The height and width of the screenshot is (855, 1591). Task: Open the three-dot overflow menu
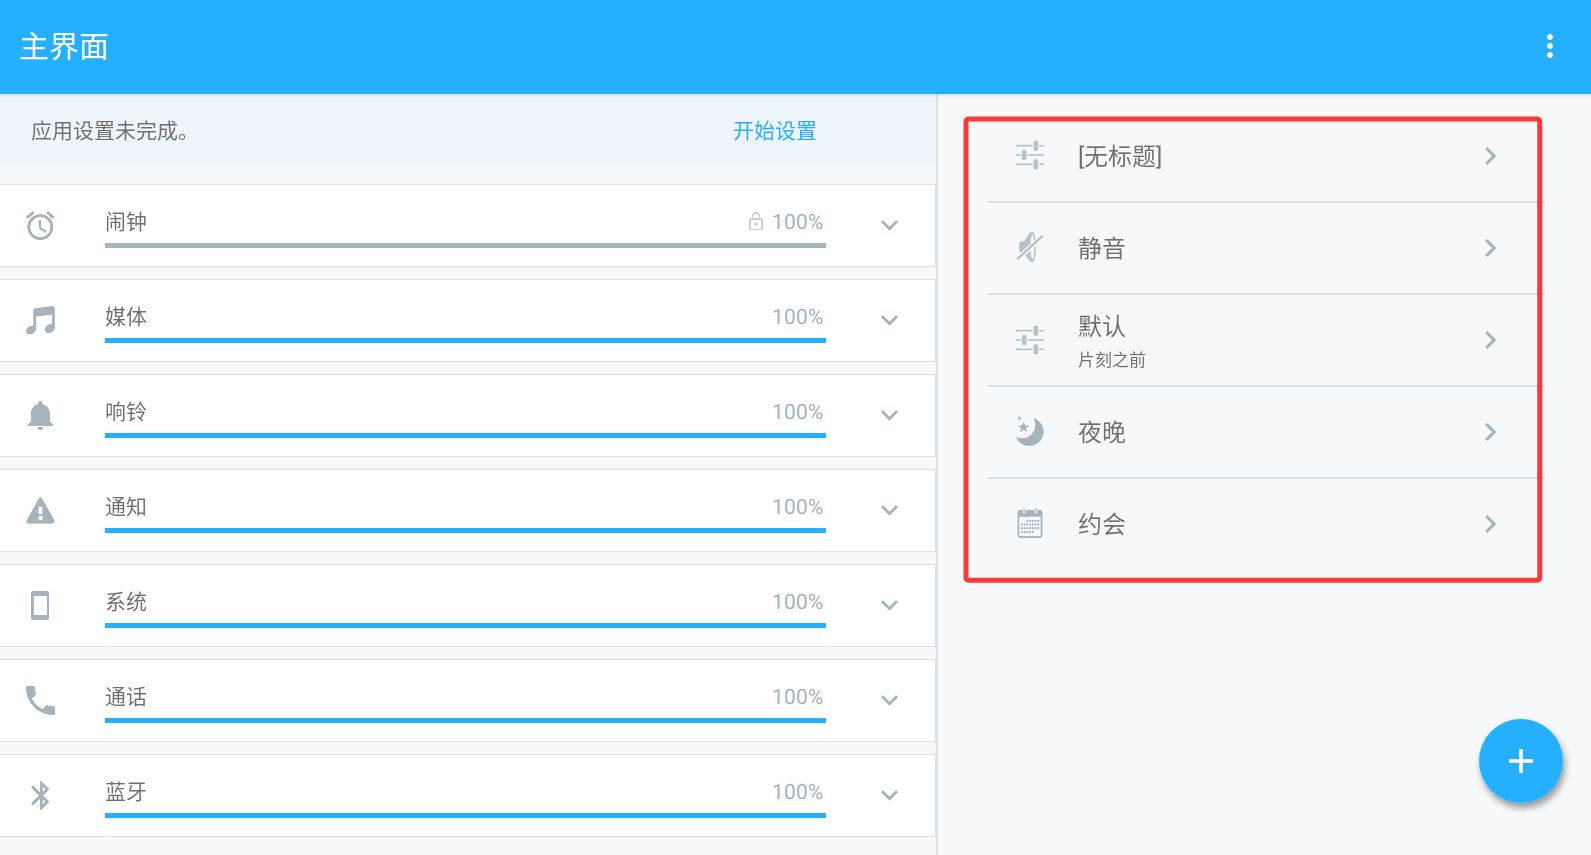(x=1549, y=46)
